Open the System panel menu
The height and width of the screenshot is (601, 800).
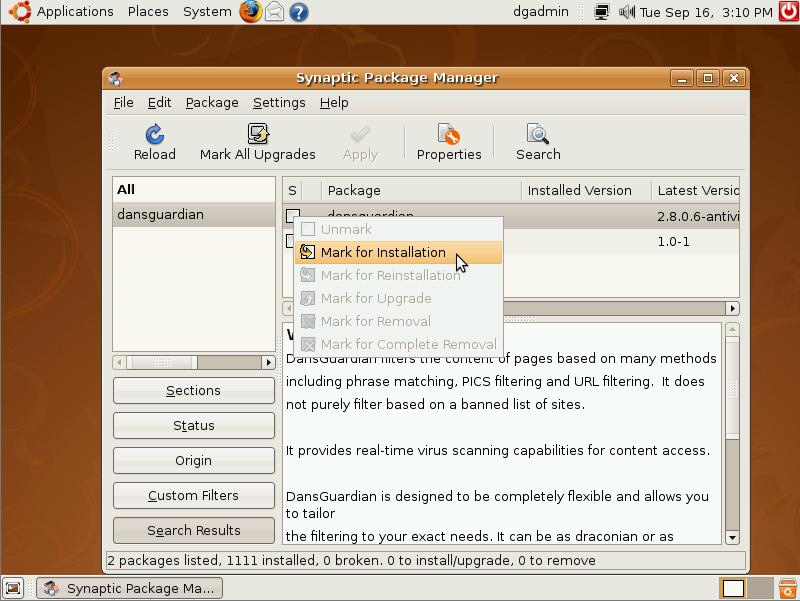click(207, 11)
